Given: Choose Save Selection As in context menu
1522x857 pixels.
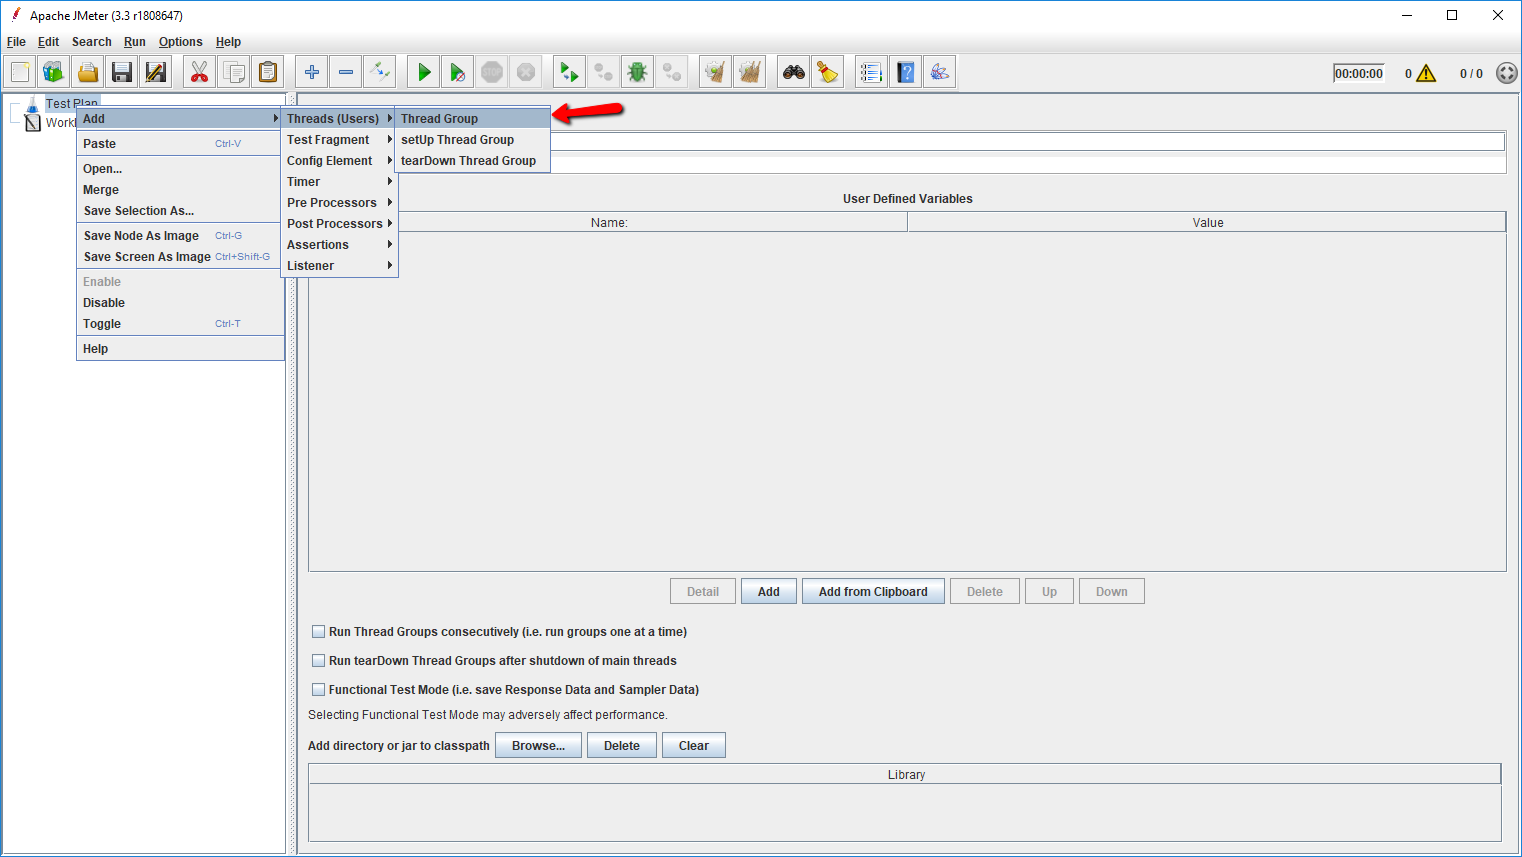Looking at the screenshot, I should pos(139,211).
